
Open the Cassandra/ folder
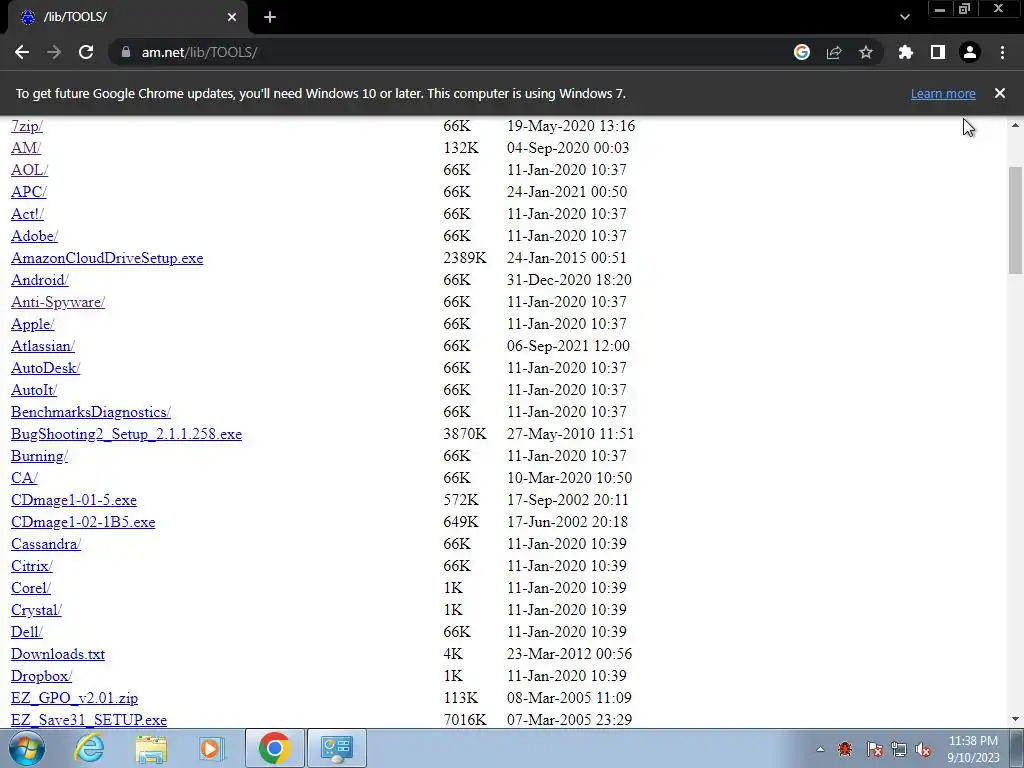point(46,544)
